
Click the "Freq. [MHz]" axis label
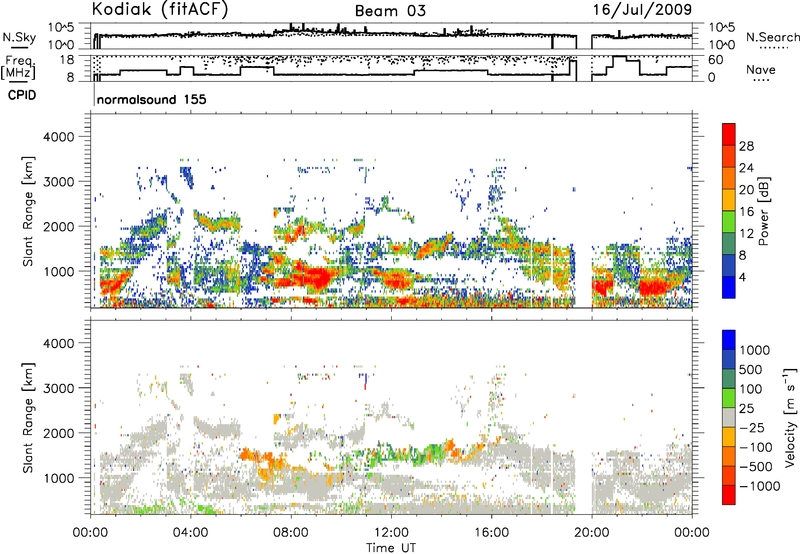tap(18, 67)
